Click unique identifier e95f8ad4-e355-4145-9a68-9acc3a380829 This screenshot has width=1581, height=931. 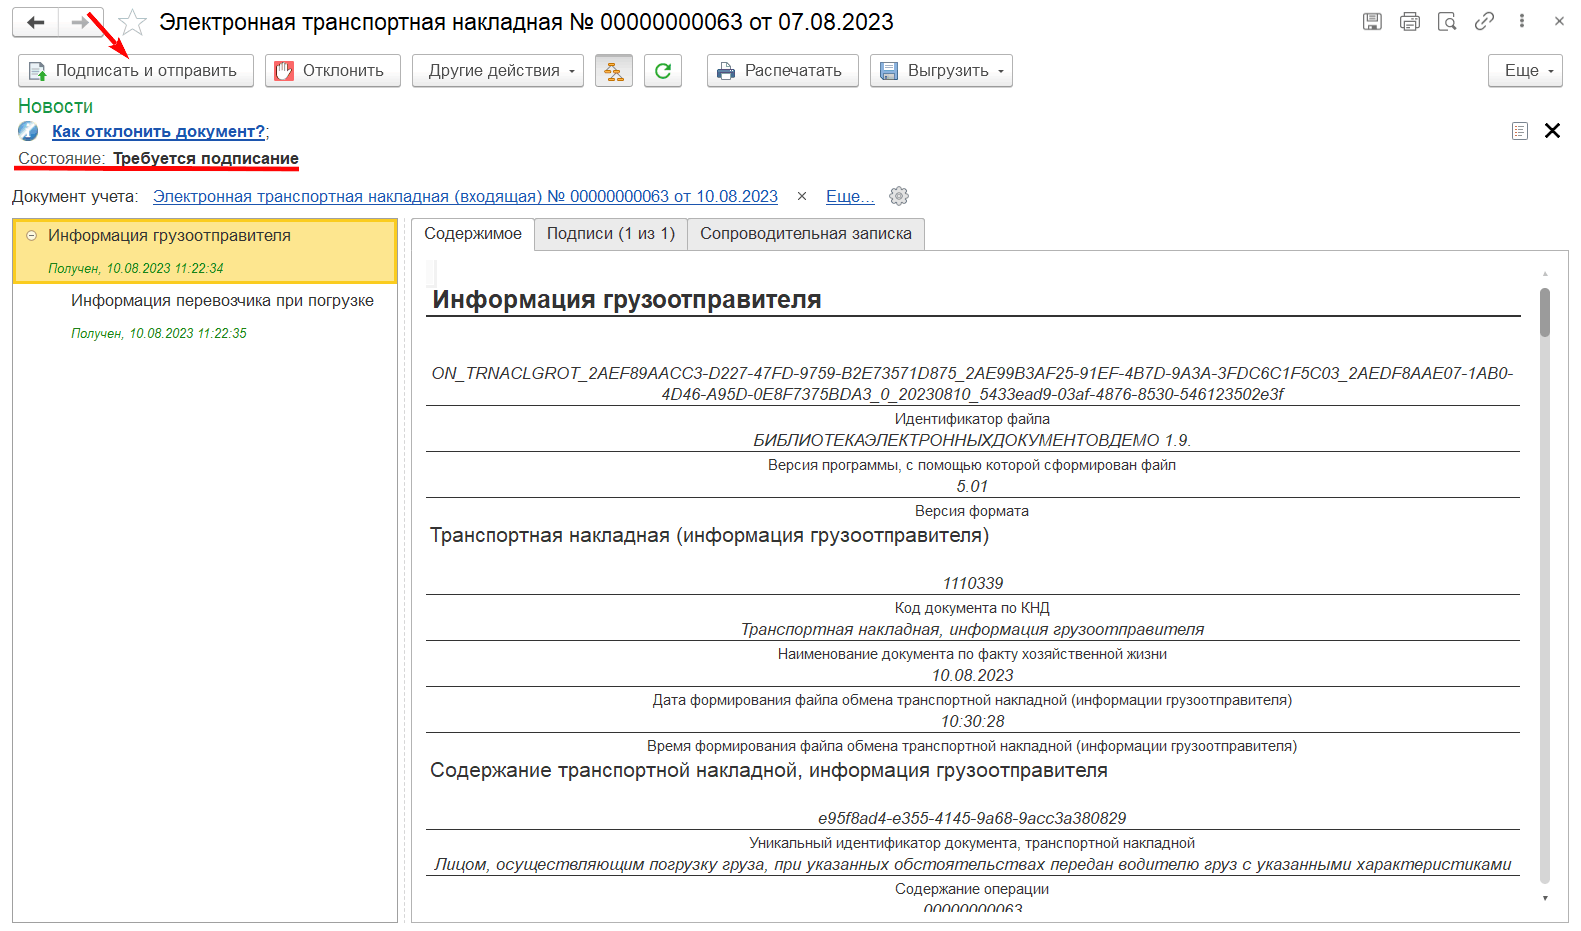pyautogui.click(x=972, y=818)
